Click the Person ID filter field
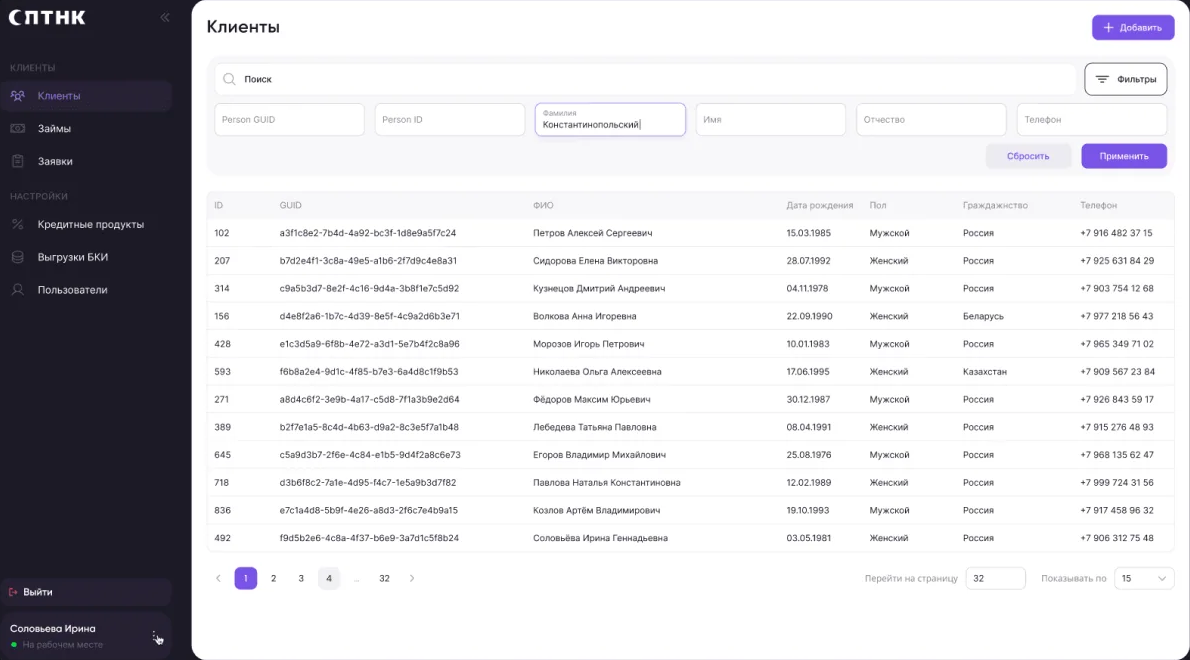 (449, 120)
